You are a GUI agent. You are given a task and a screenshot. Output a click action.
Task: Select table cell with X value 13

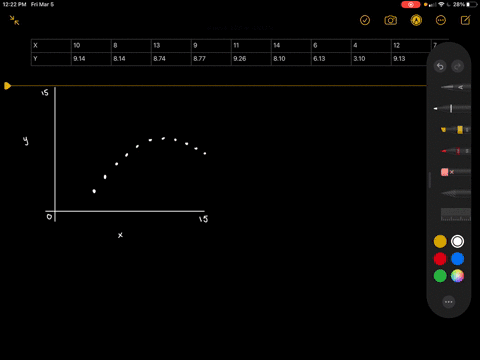[171, 46]
